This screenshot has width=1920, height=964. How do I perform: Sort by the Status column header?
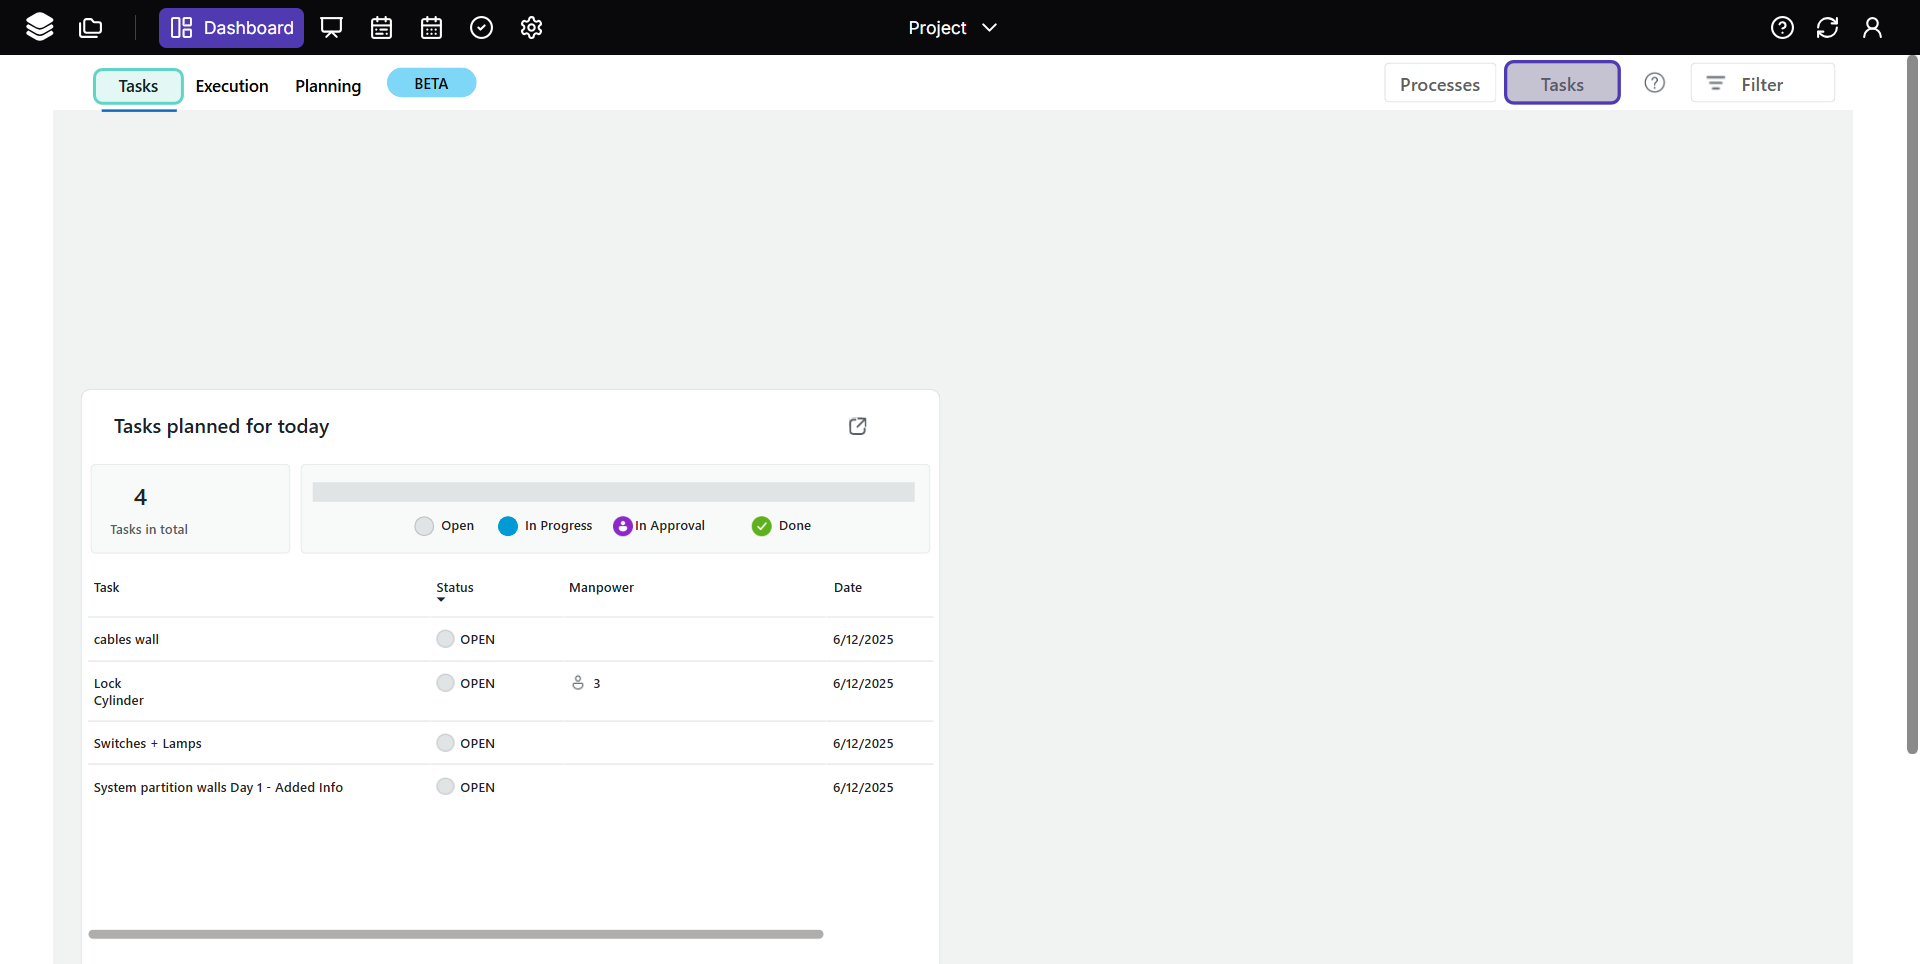[455, 588]
